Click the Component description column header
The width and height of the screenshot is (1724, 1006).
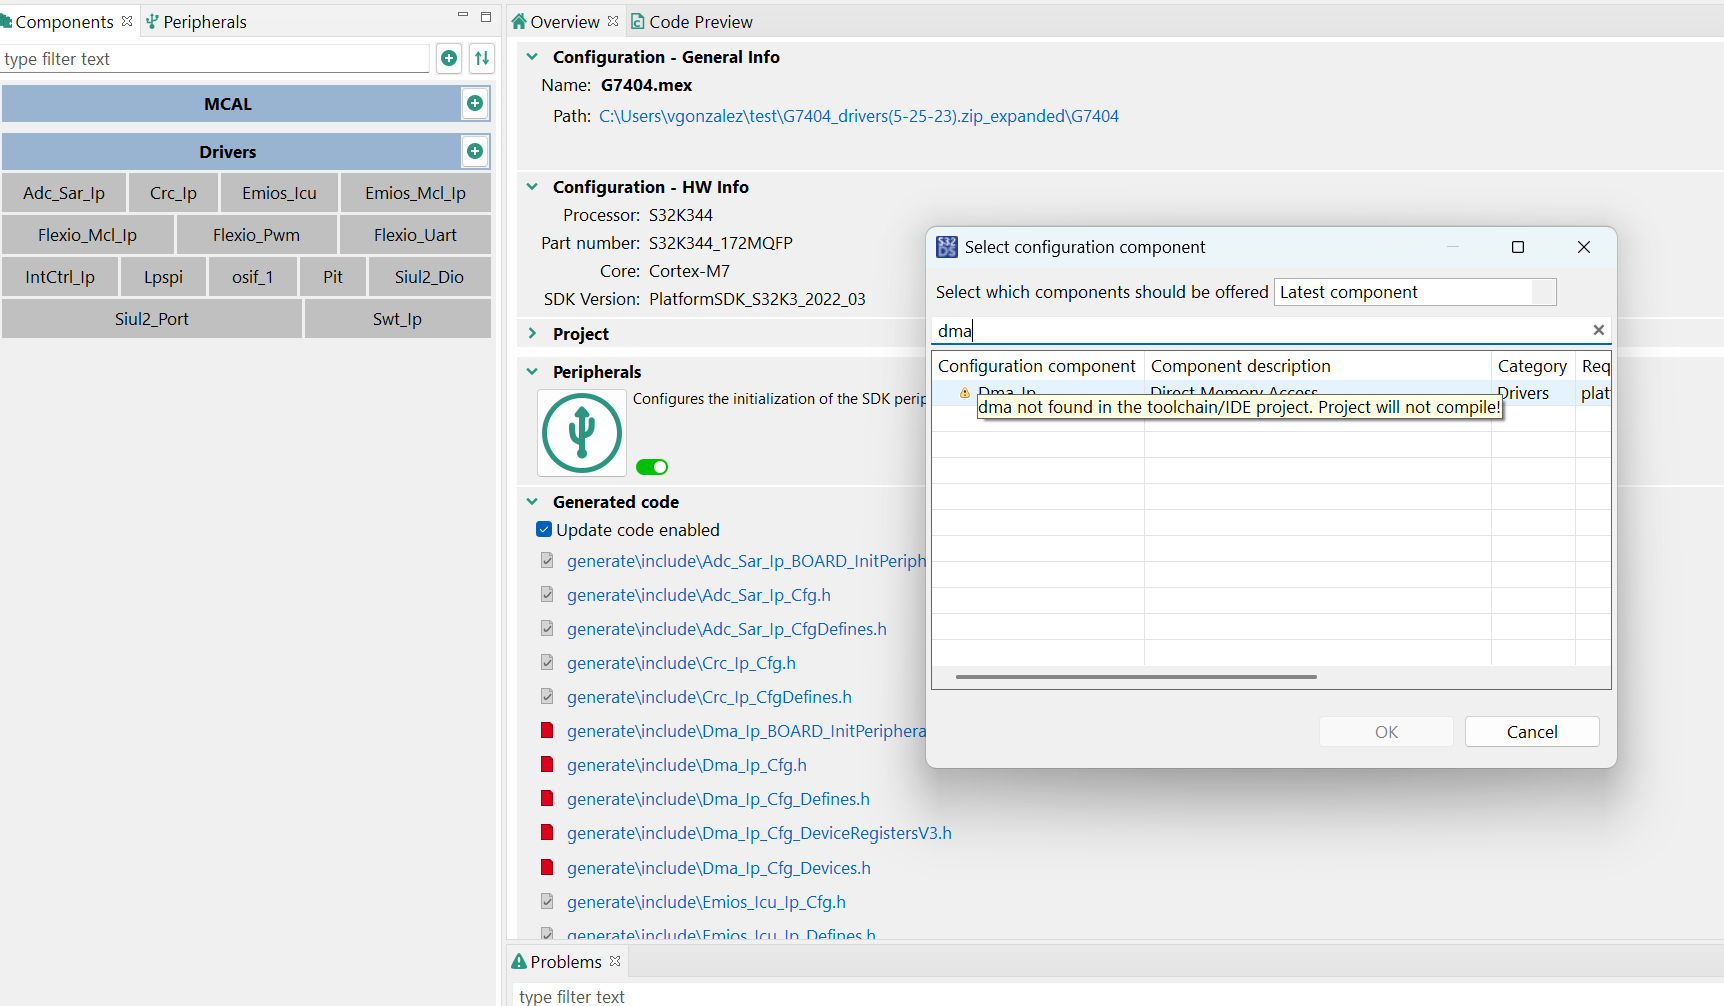coord(1317,366)
